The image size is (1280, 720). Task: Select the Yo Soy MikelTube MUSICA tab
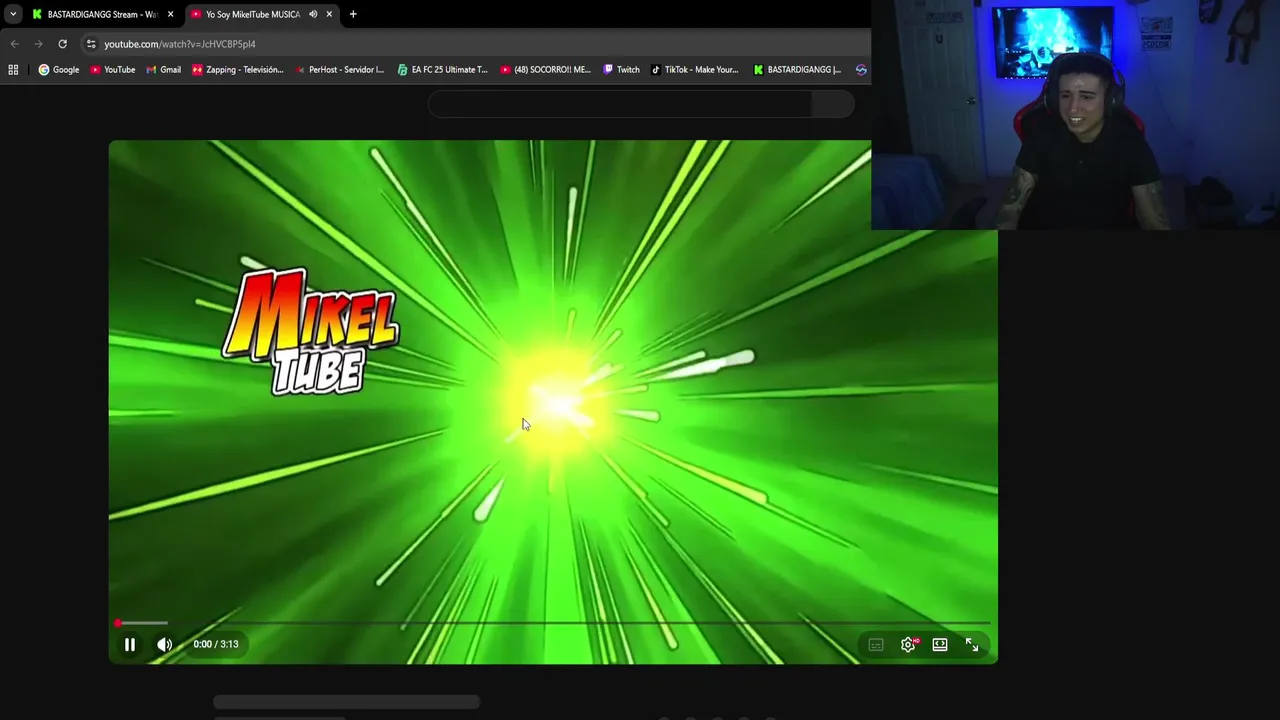tap(252, 14)
